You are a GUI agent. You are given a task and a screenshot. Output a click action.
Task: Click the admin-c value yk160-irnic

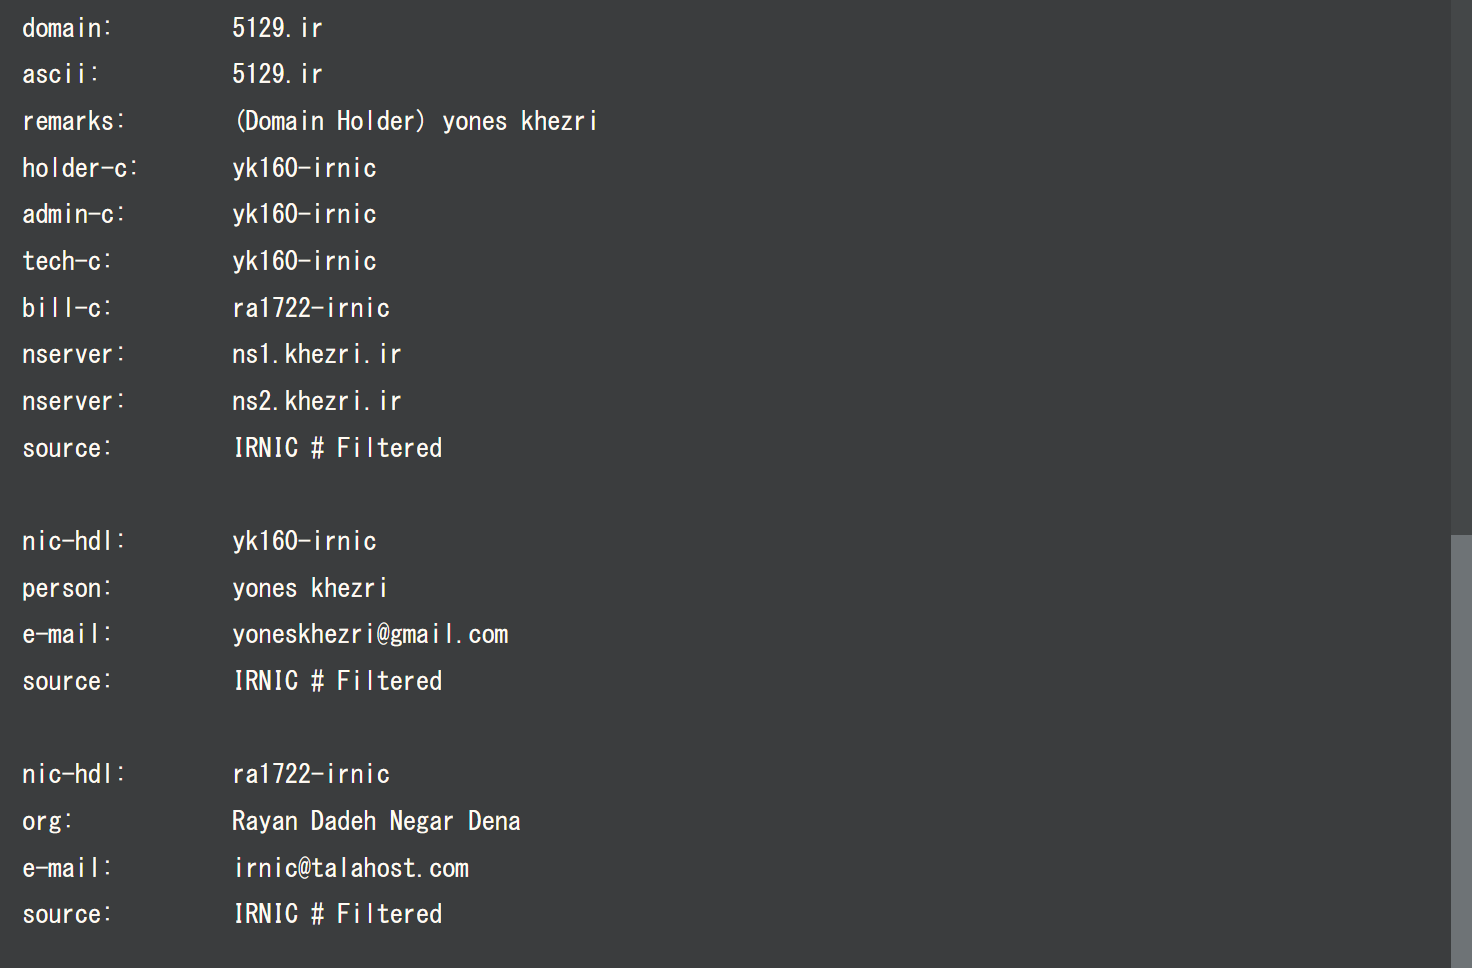[304, 214]
